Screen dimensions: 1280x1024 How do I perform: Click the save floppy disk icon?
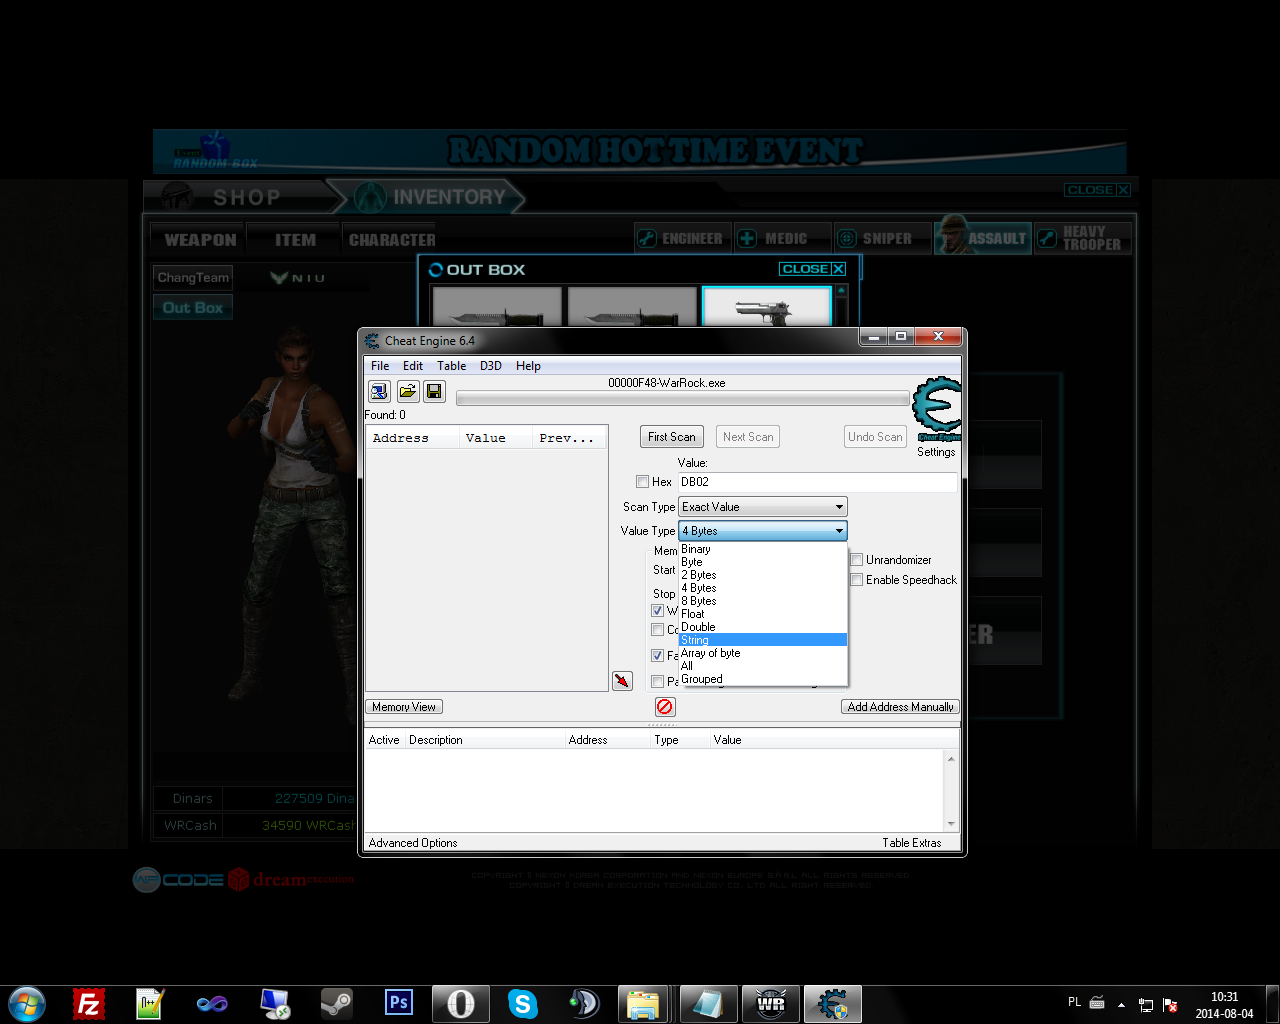click(434, 391)
